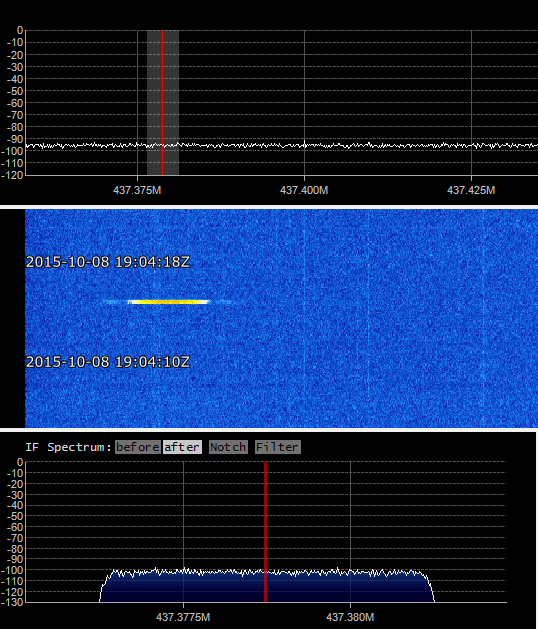Select the 'after' IF spectrum button

point(182,447)
